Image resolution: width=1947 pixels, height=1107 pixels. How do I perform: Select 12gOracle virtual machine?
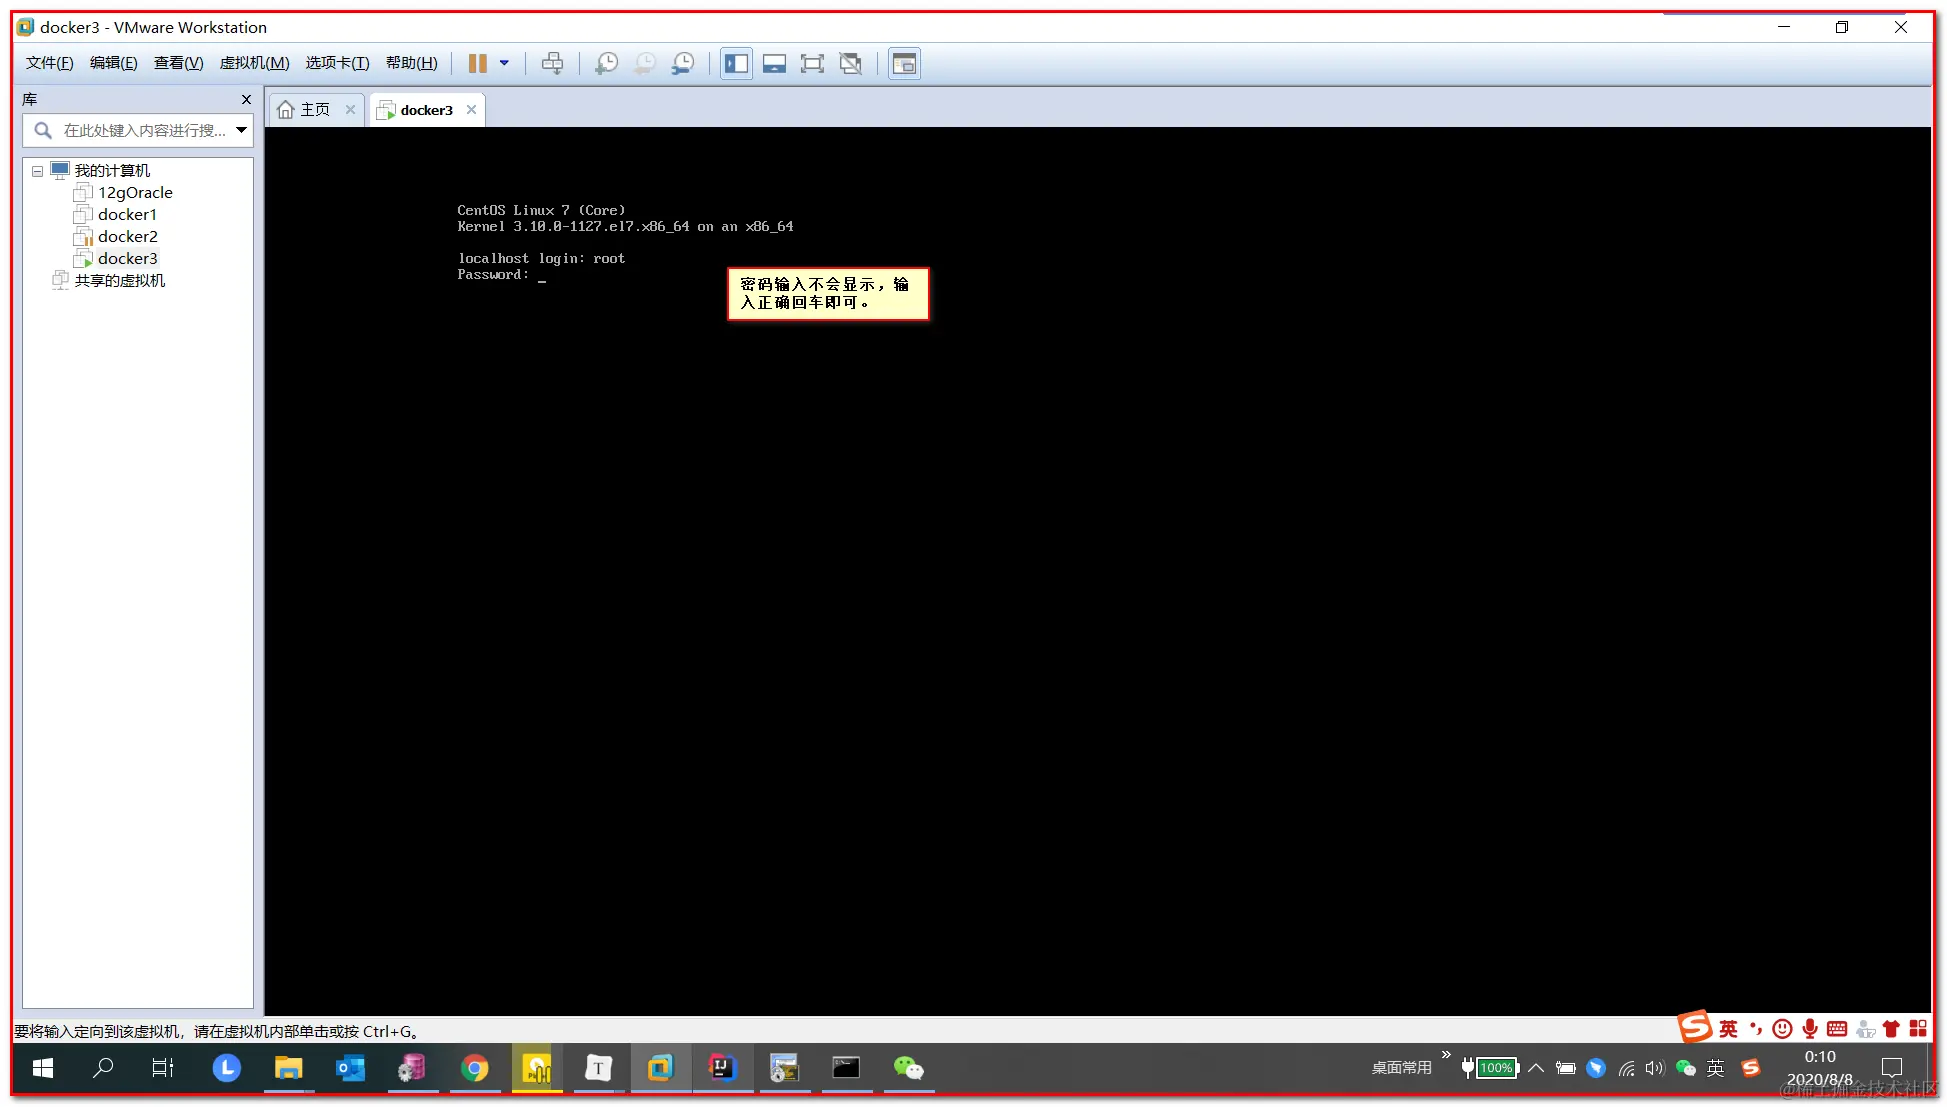[x=135, y=193]
